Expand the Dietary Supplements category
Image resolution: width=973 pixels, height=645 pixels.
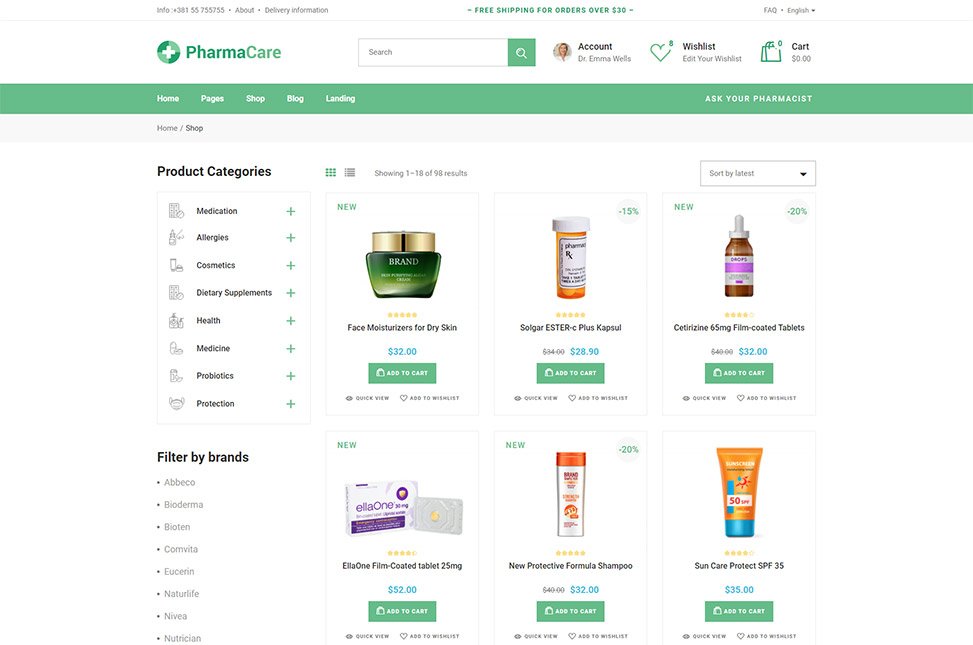pos(290,293)
